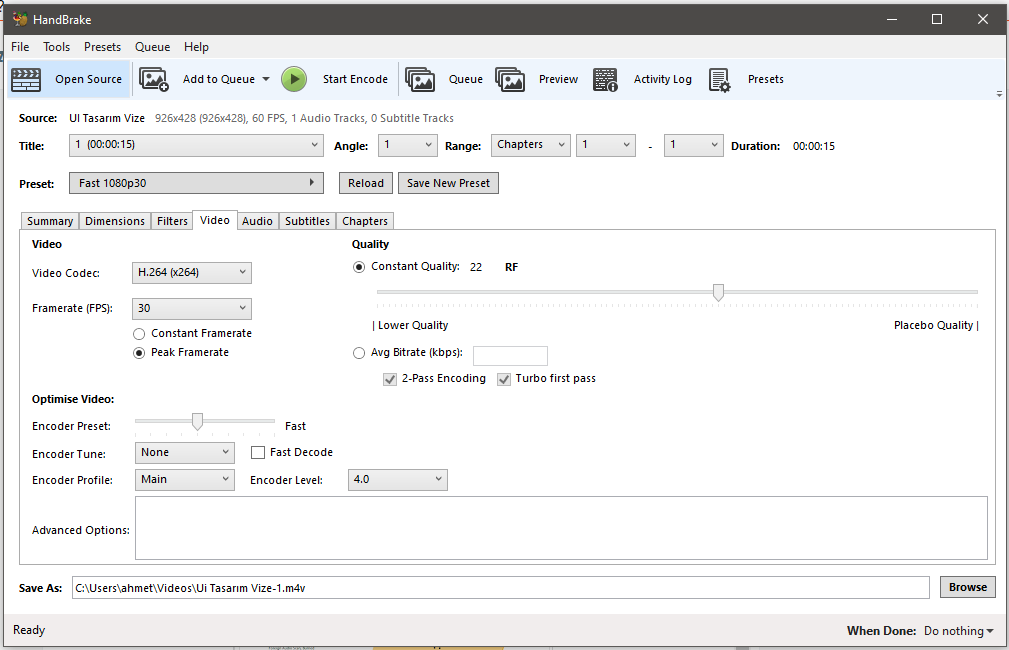Open the Presets menu in the menu bar
This screenshot has width=1009, height=650.
point(102,47)
